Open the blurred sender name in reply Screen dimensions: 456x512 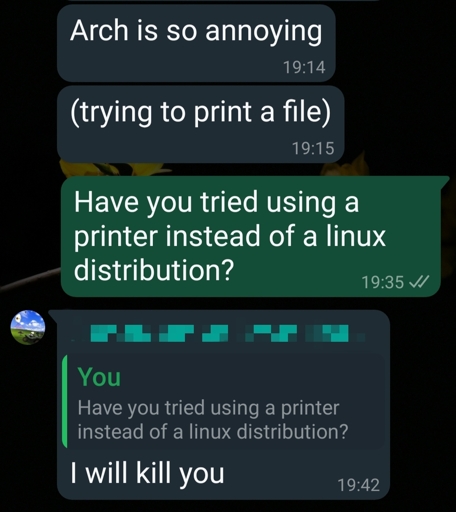pos(220,333)
